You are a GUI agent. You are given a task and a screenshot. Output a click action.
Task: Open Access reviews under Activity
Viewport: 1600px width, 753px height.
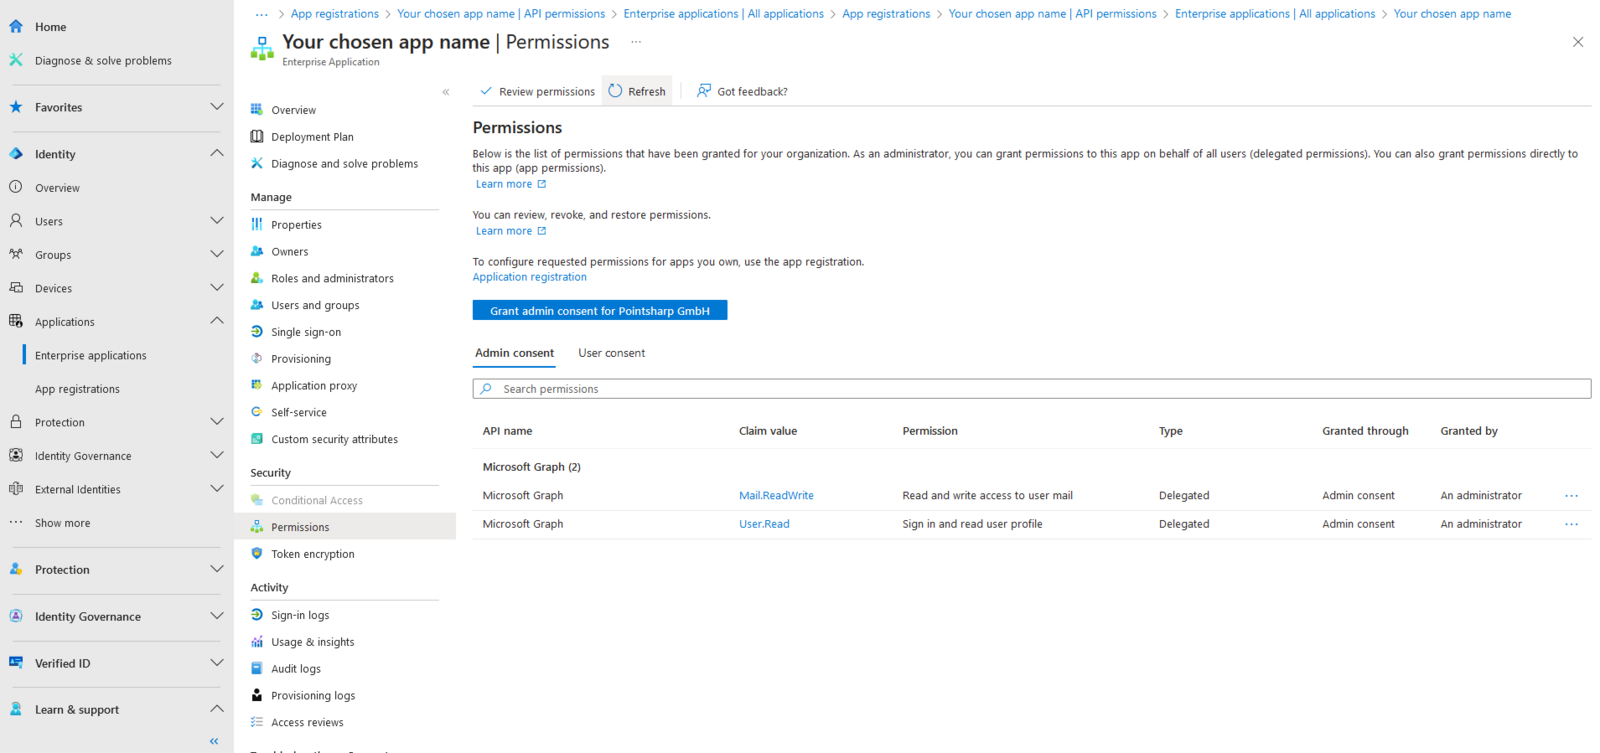[x=307, y=723]
